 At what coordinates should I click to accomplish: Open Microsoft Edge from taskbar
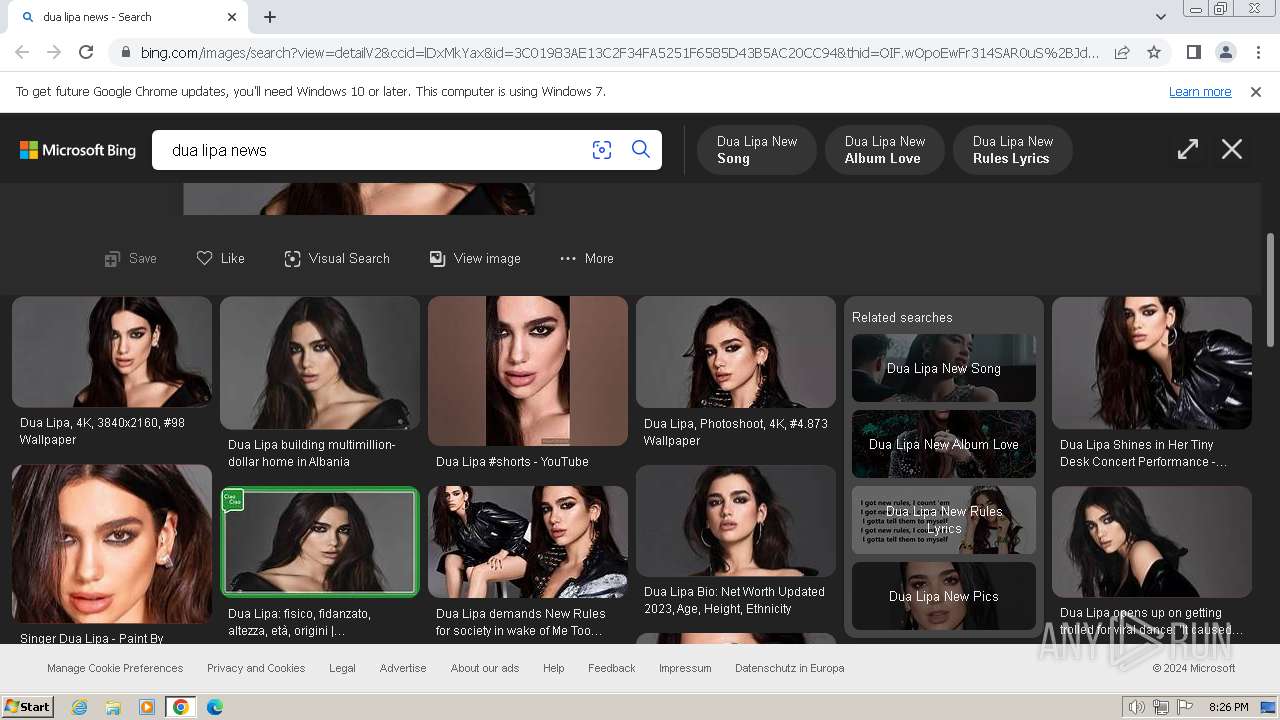pyautogui.click(x=214, y=707)
